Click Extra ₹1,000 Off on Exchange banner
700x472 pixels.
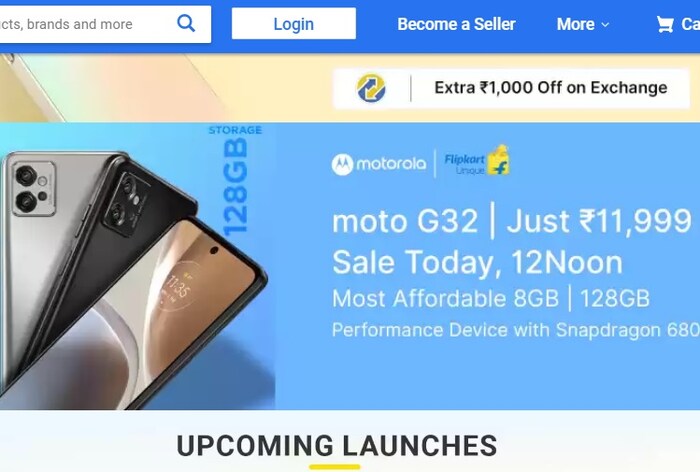pyautogui.click(x=512, y=88)
